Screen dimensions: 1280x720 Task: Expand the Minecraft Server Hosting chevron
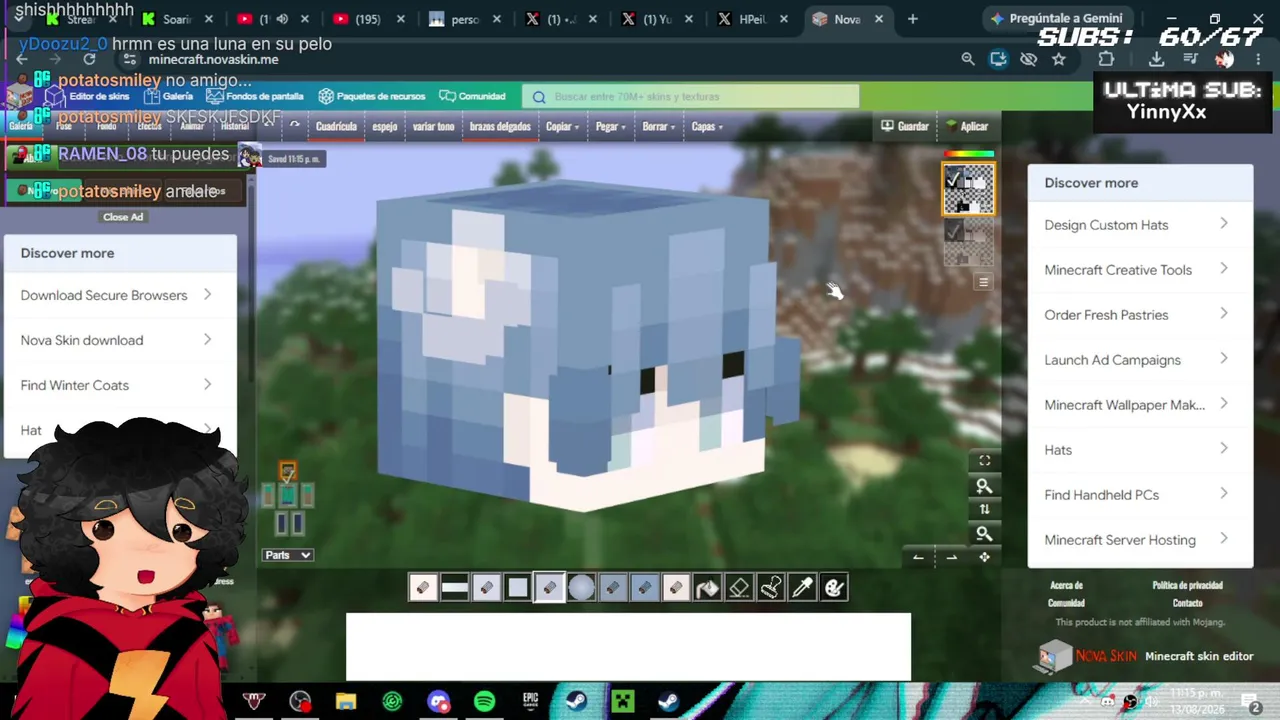pos(1224,539)
